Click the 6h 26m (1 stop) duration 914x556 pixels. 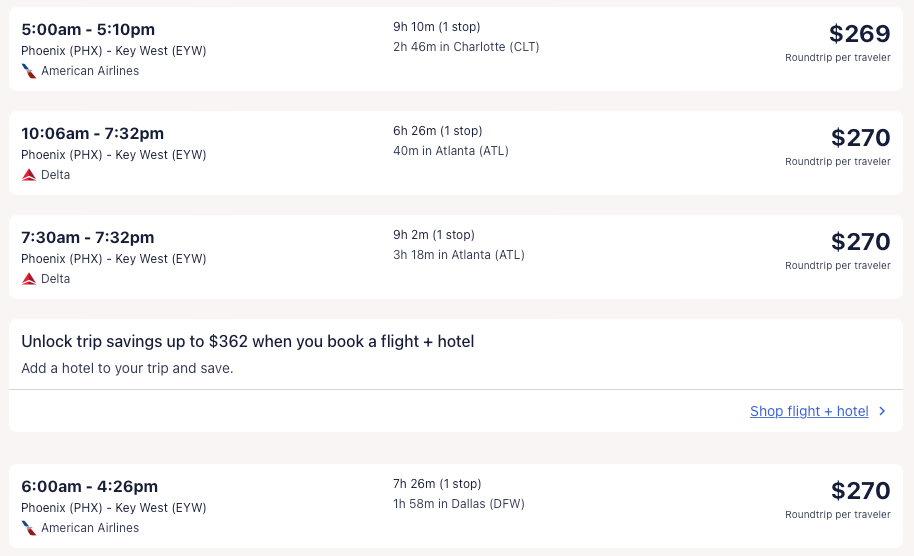pyautogui.click(x=437, y=131)
